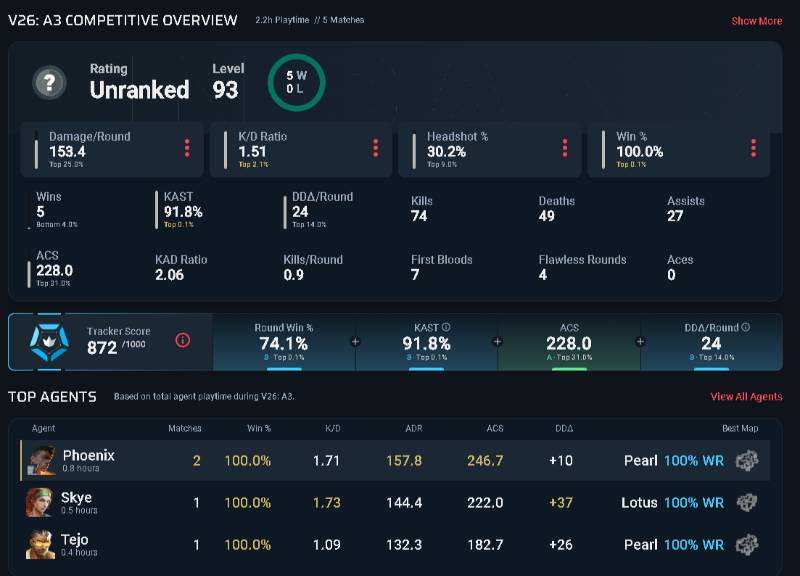The height and width of the screenshot is (576, 800).
Task: Click the Agent column header
Action: tap(43, 428)
